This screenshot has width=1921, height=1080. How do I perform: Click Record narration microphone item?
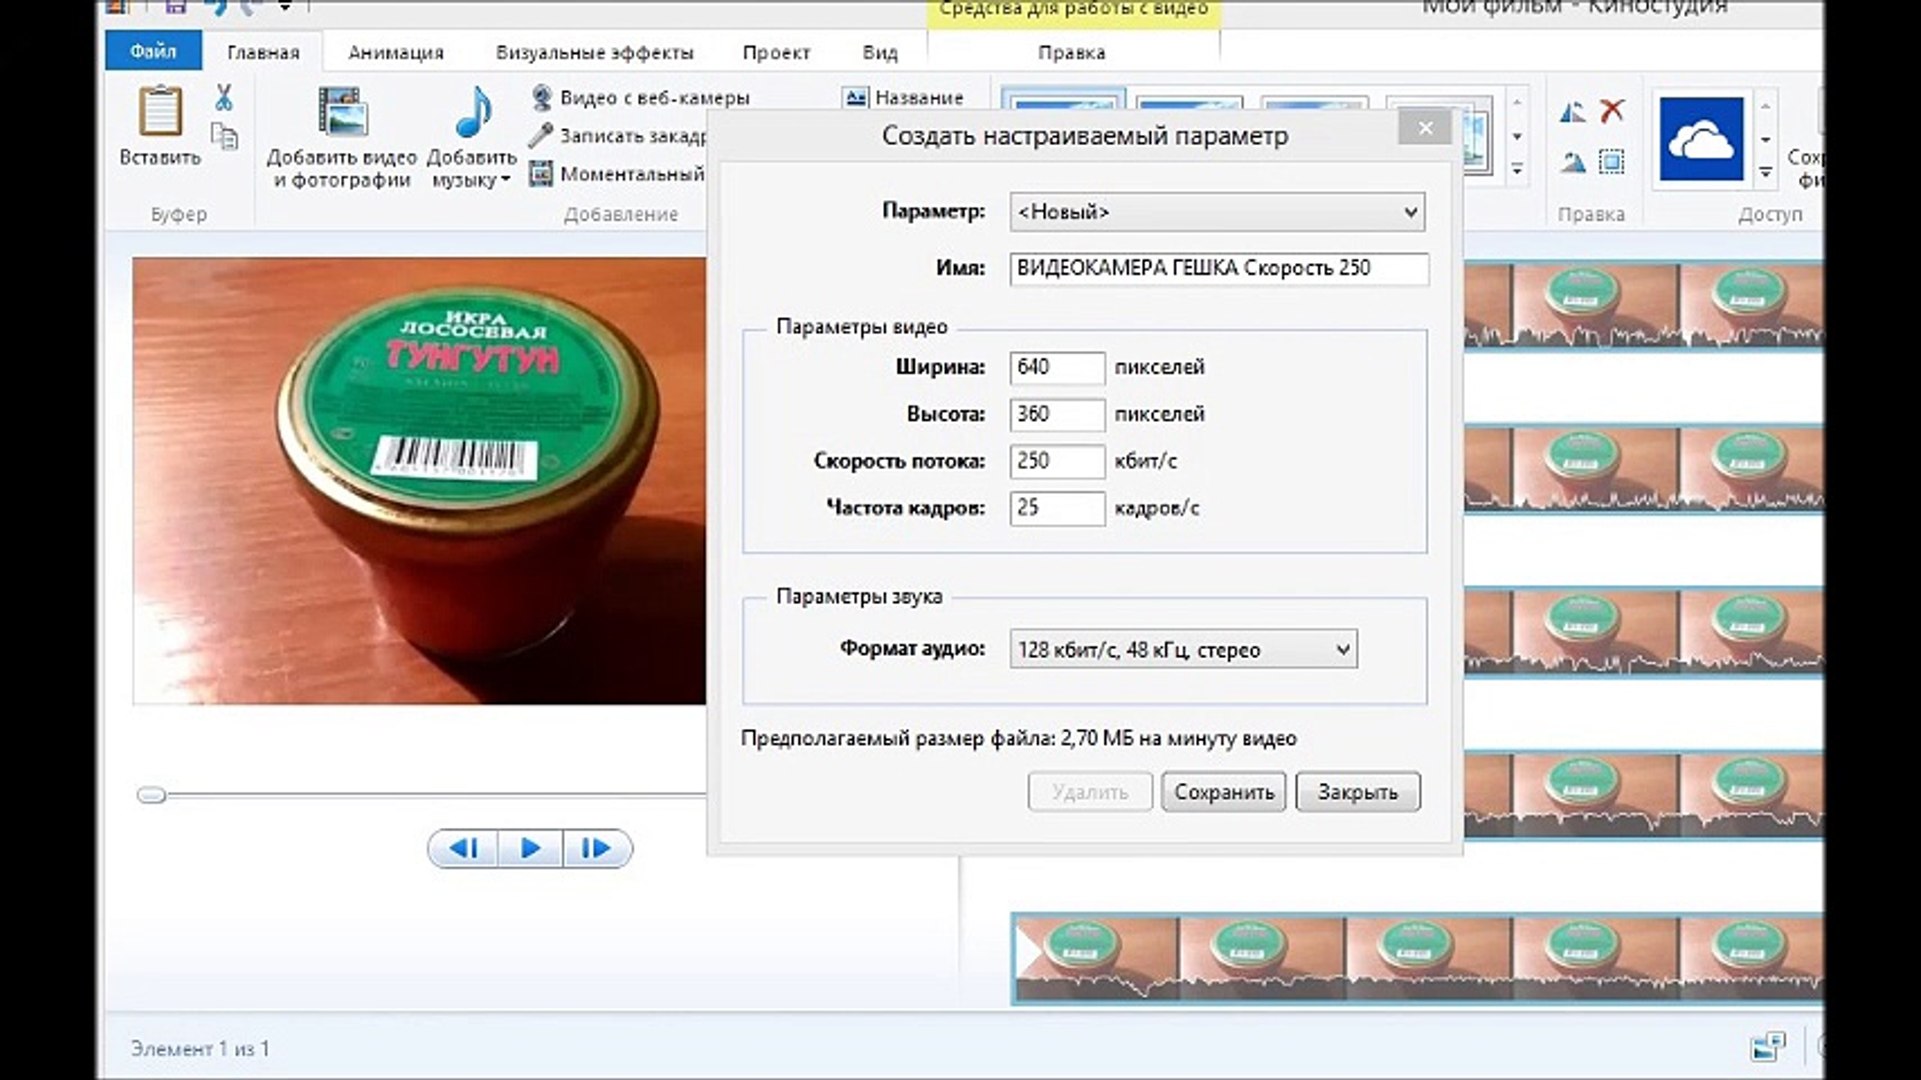[618, 136]
